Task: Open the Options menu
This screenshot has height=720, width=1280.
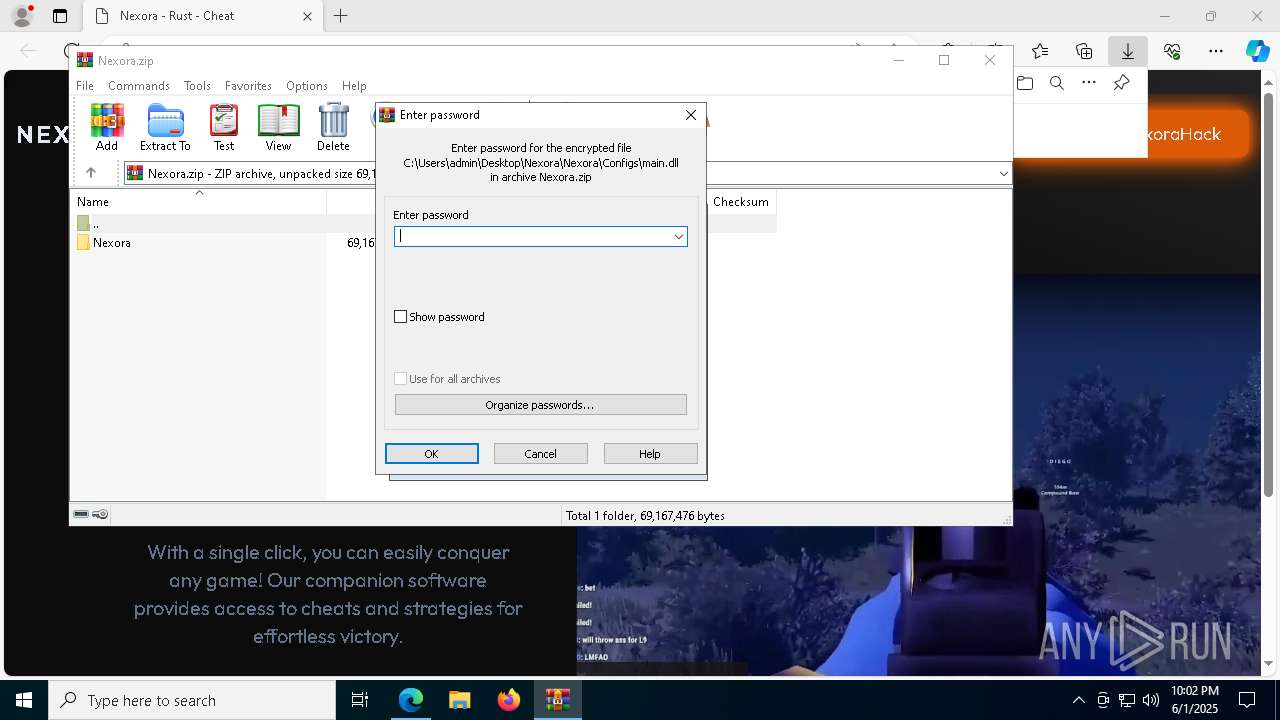Action: (307, 86)
